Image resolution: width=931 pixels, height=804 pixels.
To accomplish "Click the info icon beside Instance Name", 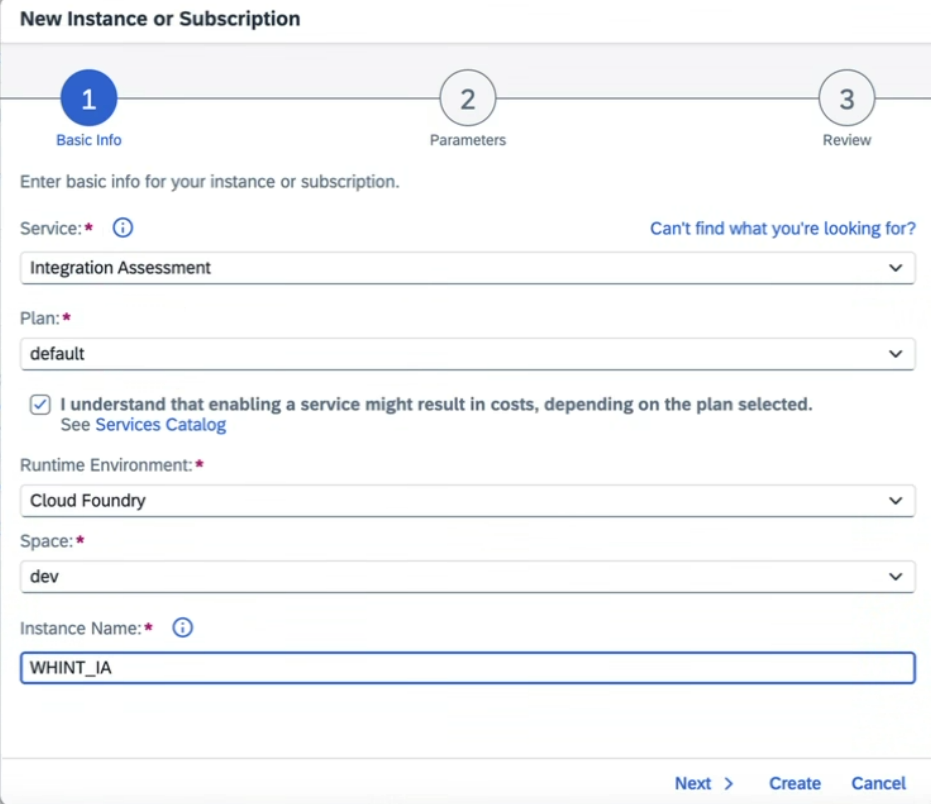I will [x=182, y=628].
